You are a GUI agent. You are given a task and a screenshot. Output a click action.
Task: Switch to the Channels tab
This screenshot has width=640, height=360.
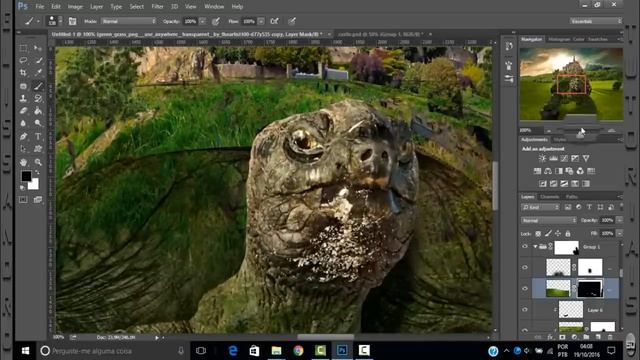549,197
